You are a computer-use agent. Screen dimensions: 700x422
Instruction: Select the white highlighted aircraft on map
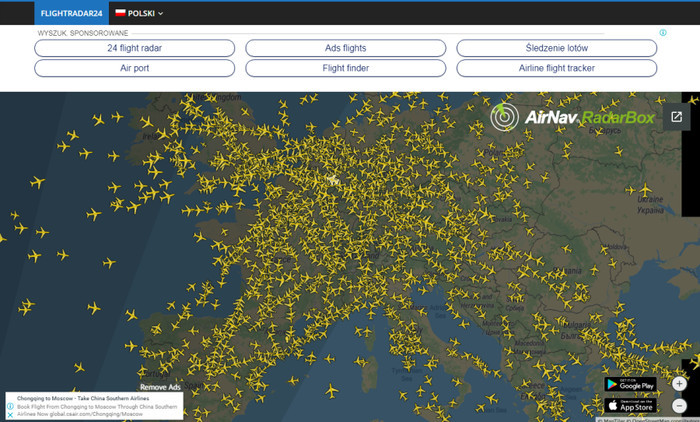tap(332, 180)
